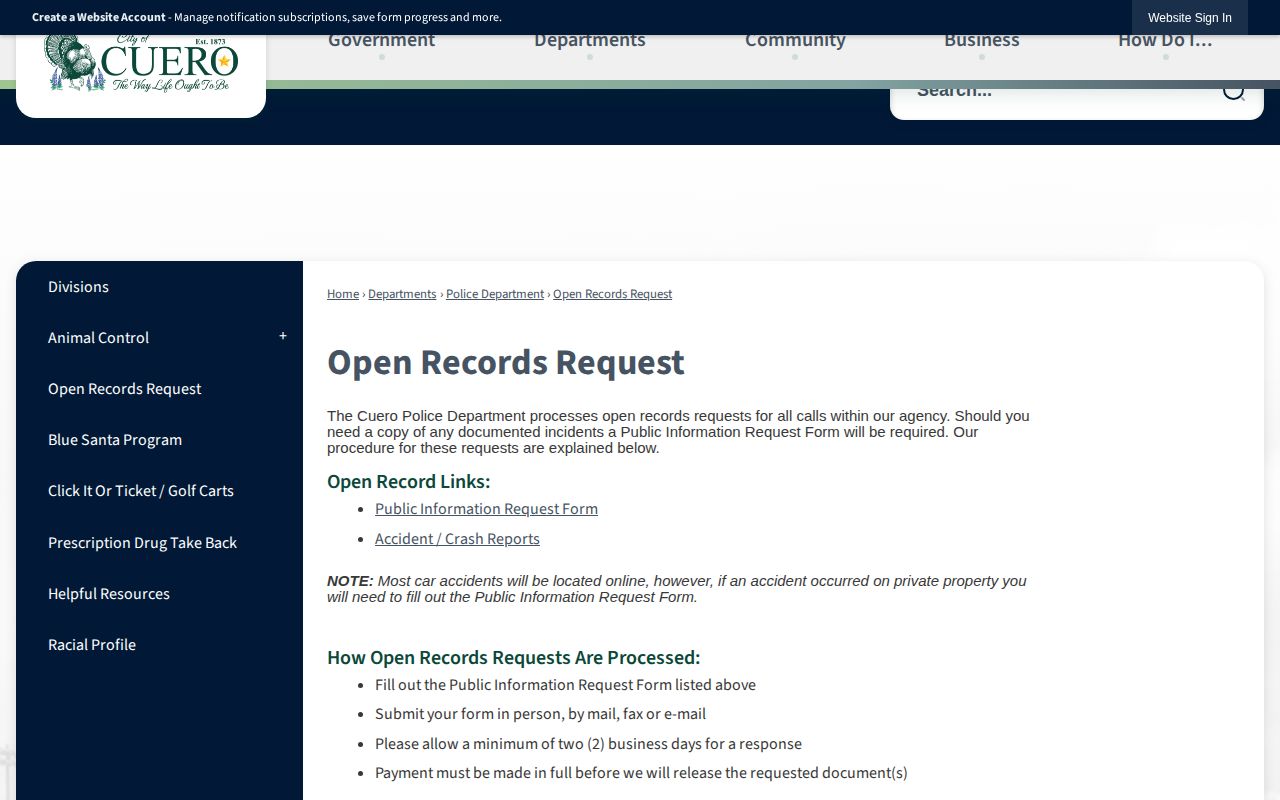This screenshot has height=800, width=1280.
Task: Expand the Animal Control submenu
Action: coord(283,337)
